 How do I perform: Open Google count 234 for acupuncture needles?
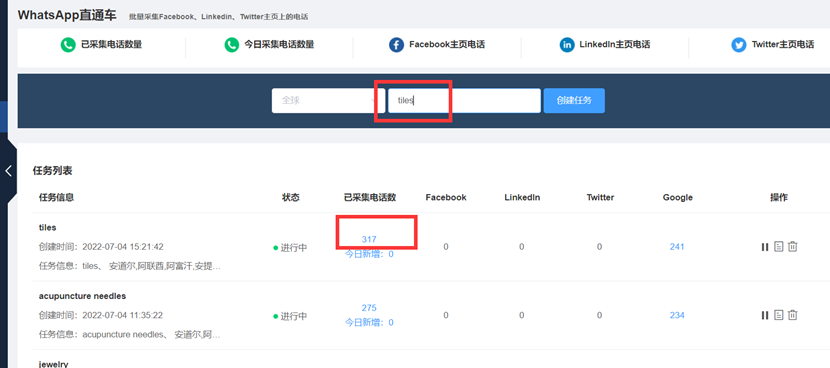point(677,316)
